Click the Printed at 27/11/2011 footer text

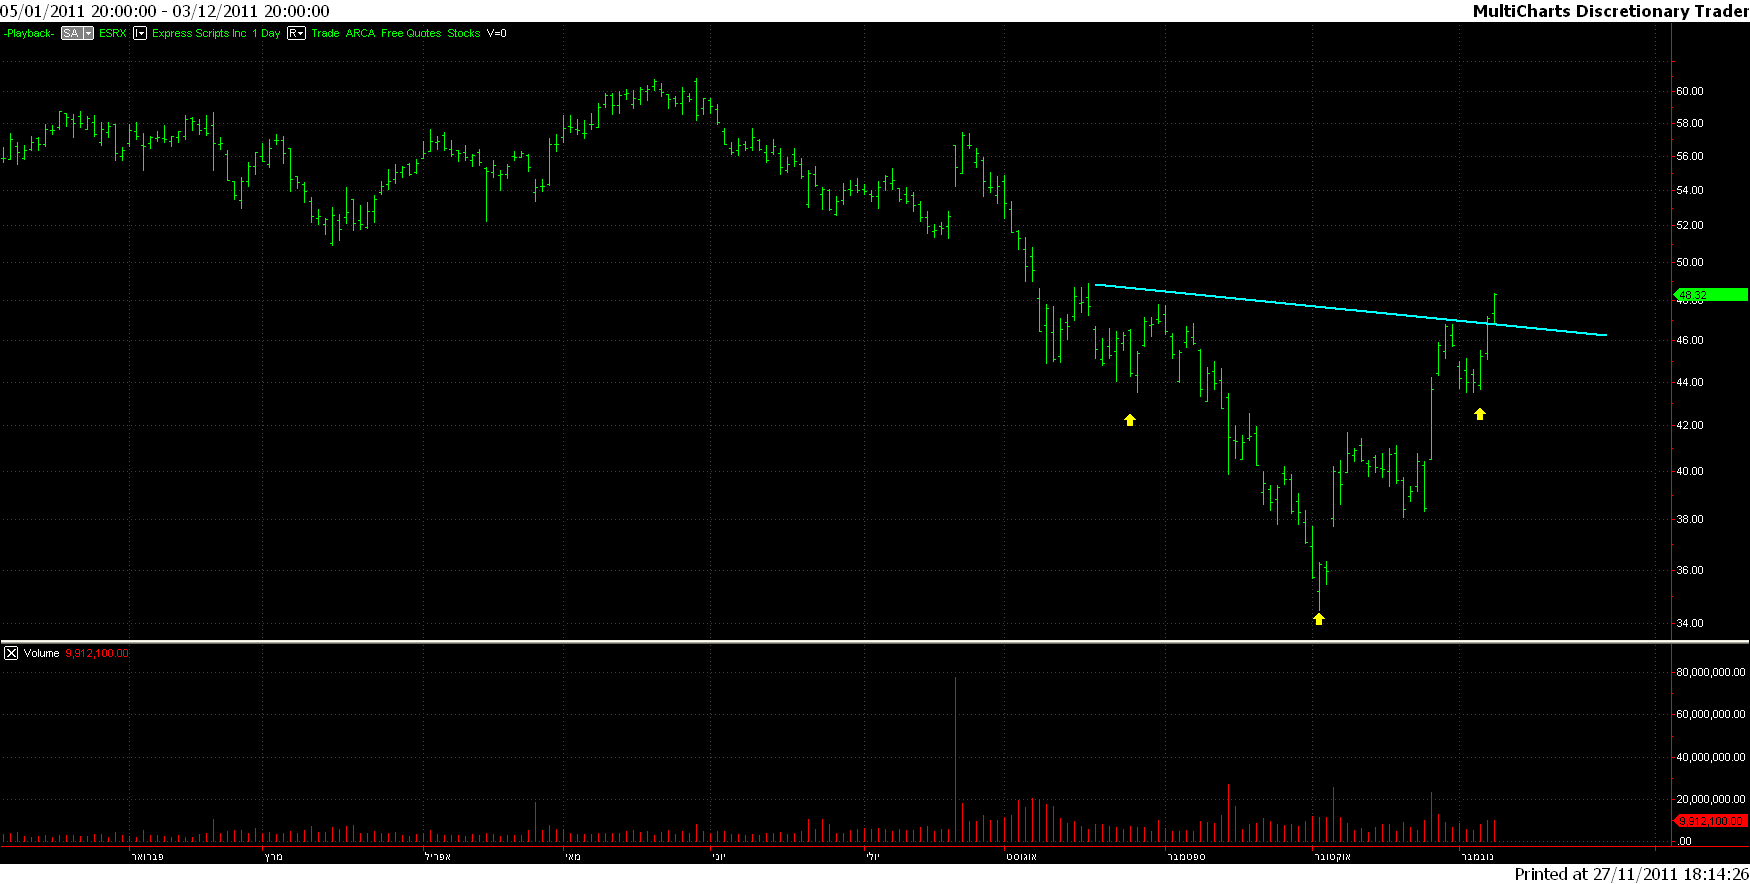click(1632, 874)
